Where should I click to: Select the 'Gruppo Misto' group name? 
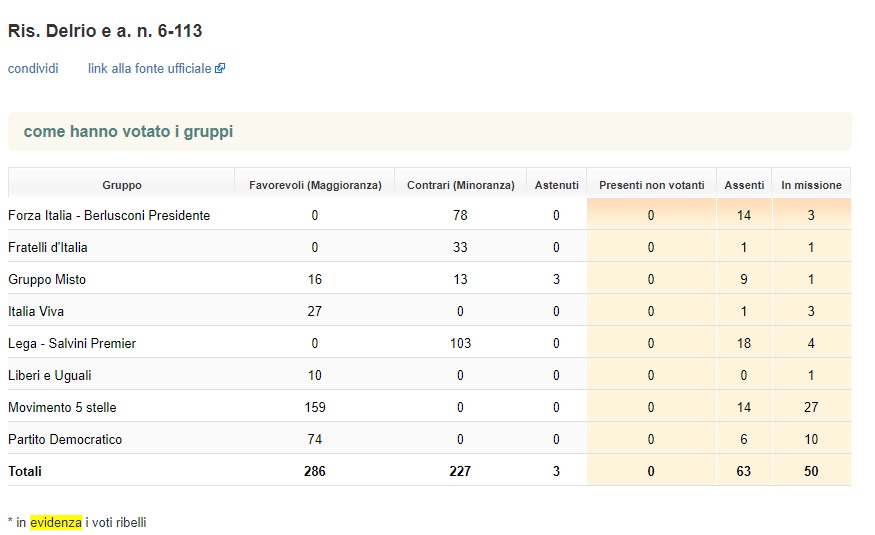tap(47, 279)
